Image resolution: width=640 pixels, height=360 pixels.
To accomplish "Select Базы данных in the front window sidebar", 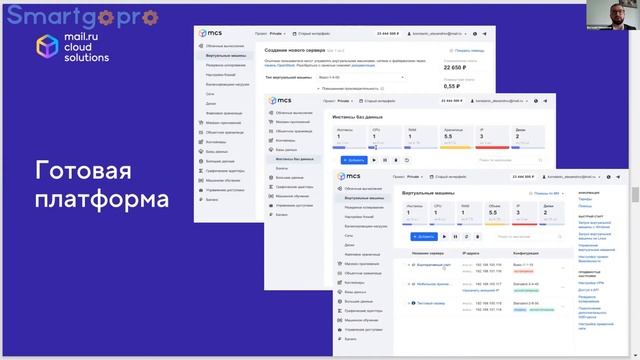I will click(x=355, y=292).
